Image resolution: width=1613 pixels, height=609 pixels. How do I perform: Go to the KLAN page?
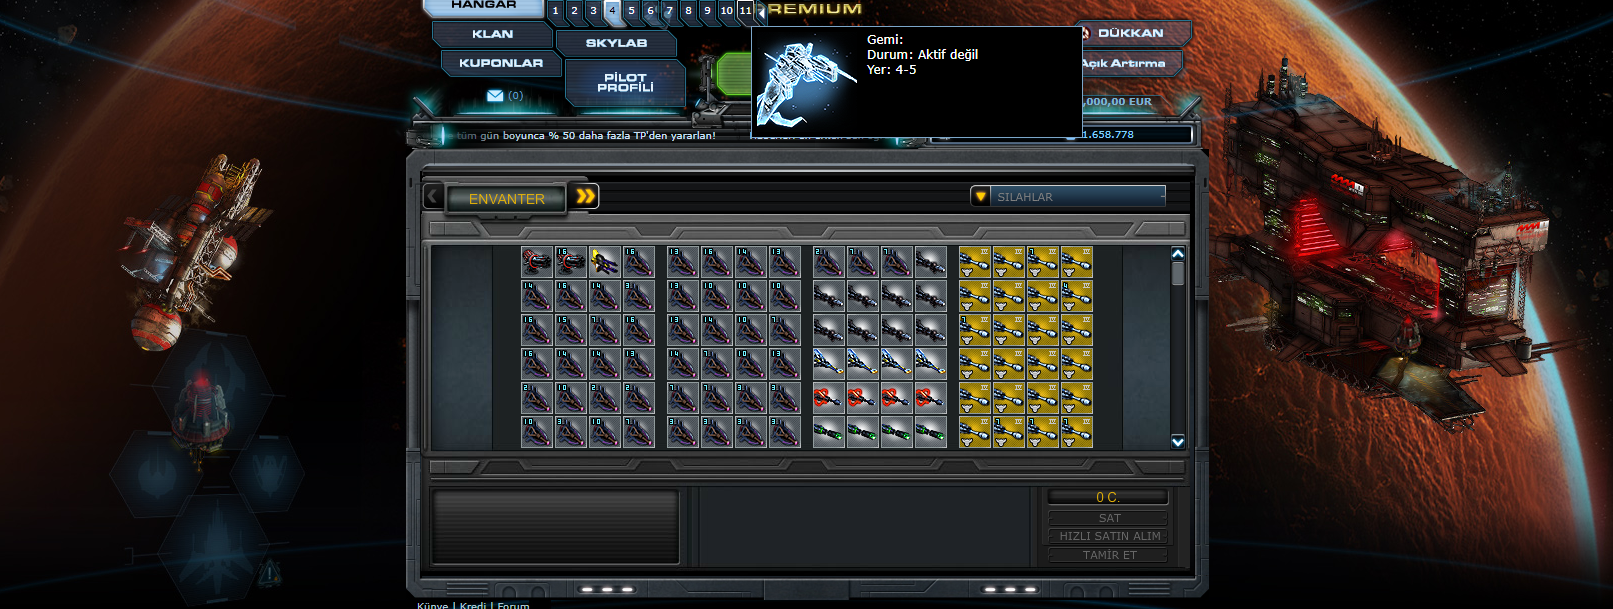coord(493,34)
